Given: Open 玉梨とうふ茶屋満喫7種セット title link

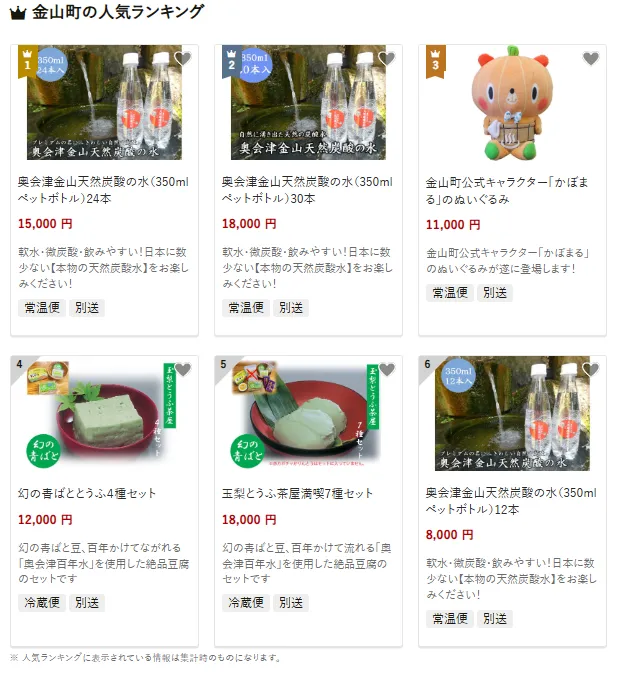Looking at the screenshot, I should [x=297, y=493].
